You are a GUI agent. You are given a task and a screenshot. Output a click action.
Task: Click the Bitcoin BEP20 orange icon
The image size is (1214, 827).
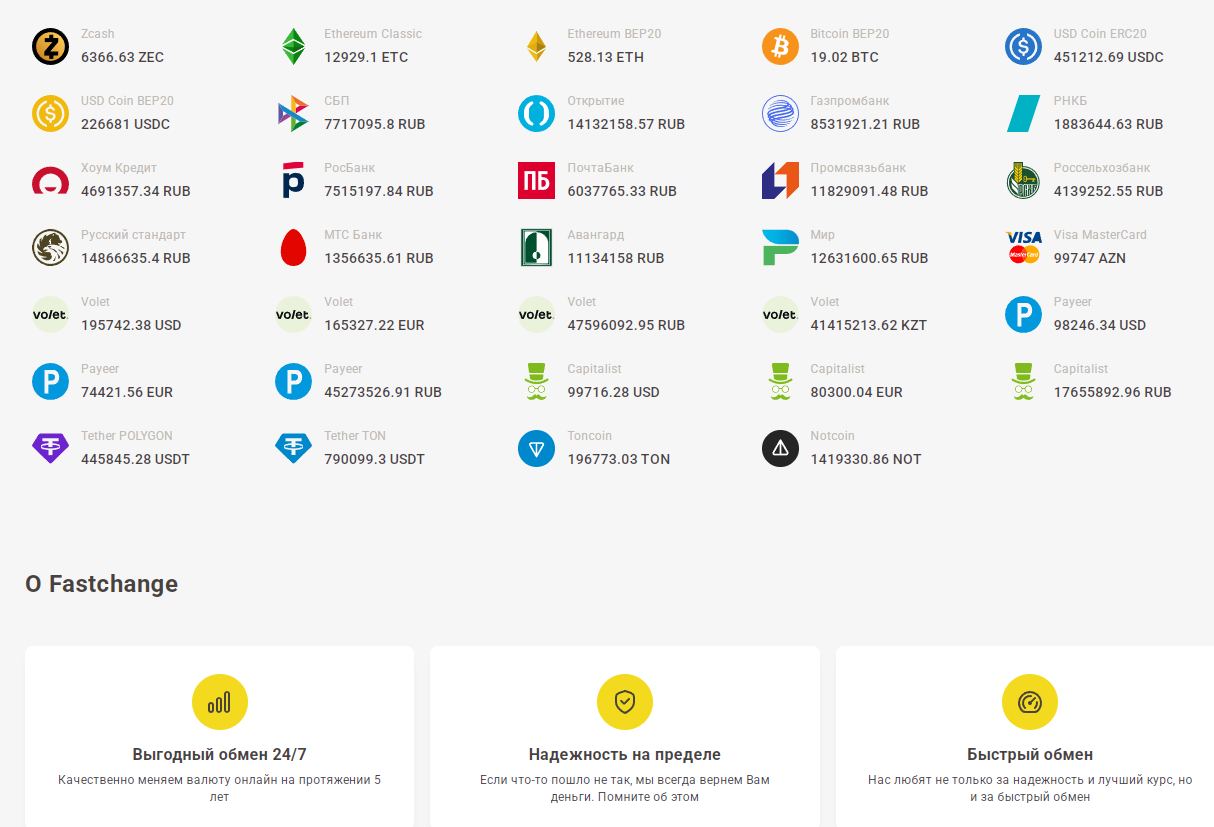click(780, 46)
